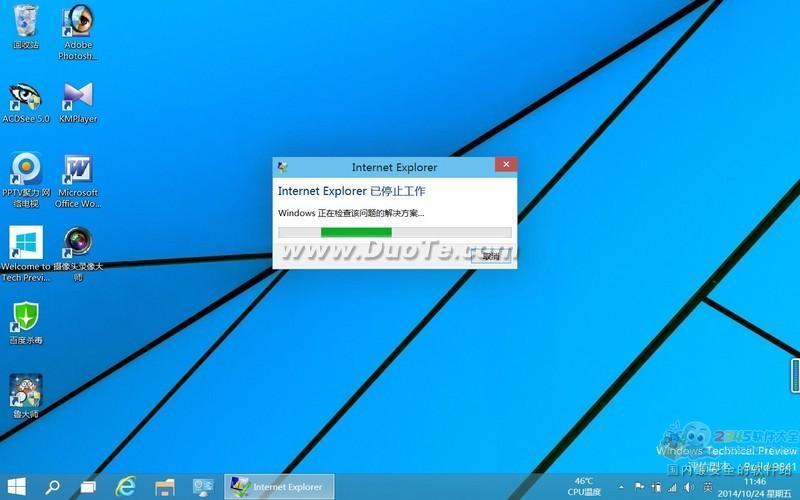Open the volume speaker tray icon
Viewport: 800px width, 500px height.
point(689,488)
